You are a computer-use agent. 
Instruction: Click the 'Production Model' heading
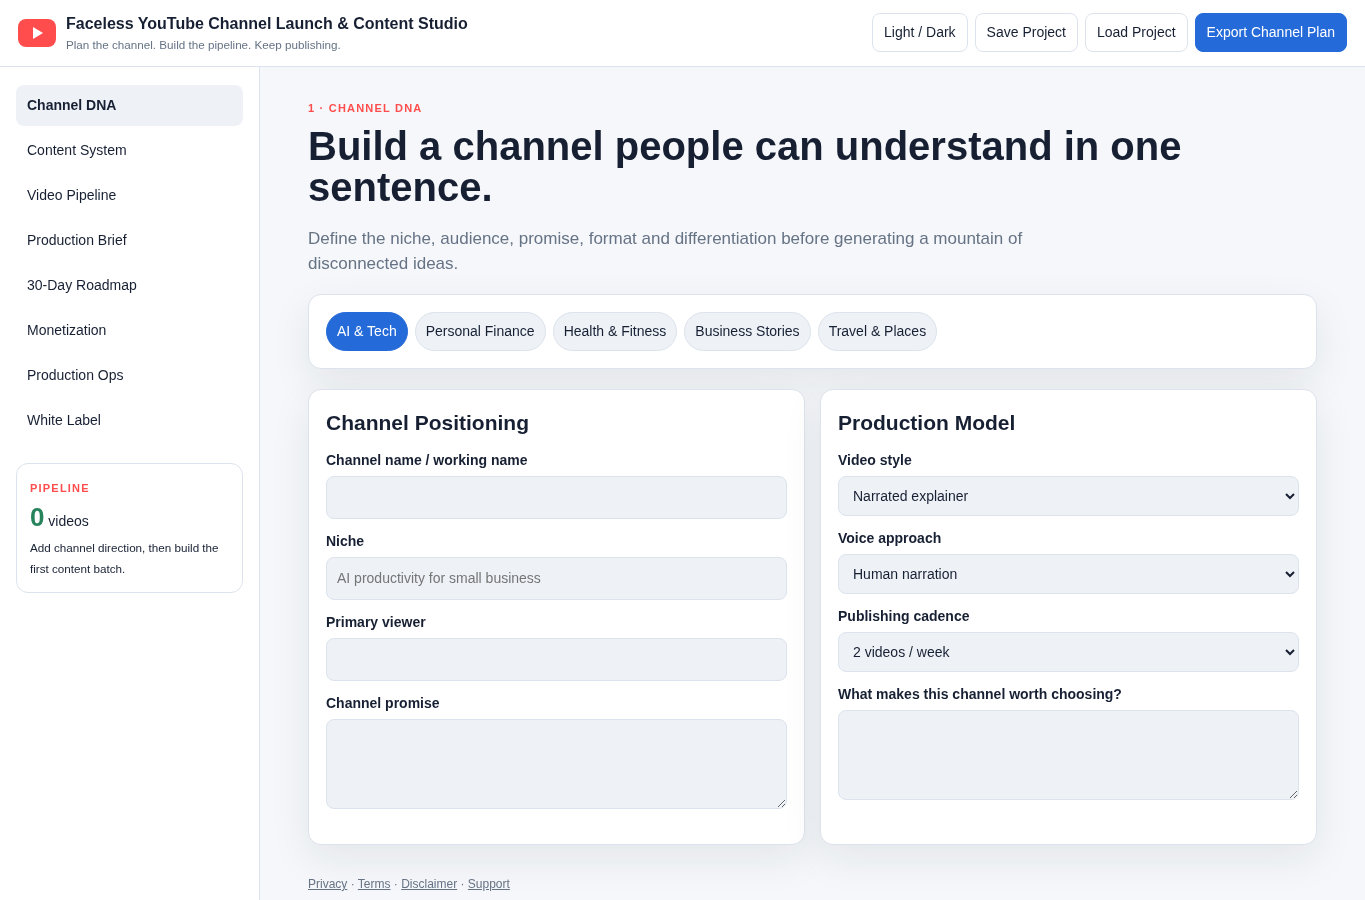pyautogui.click(x=926, y=423)
